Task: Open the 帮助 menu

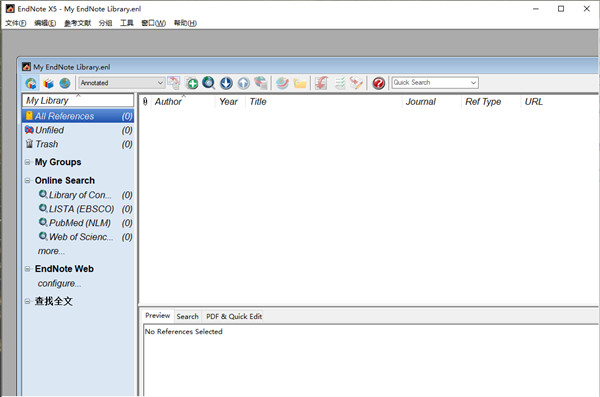Action: coord(185,23)
